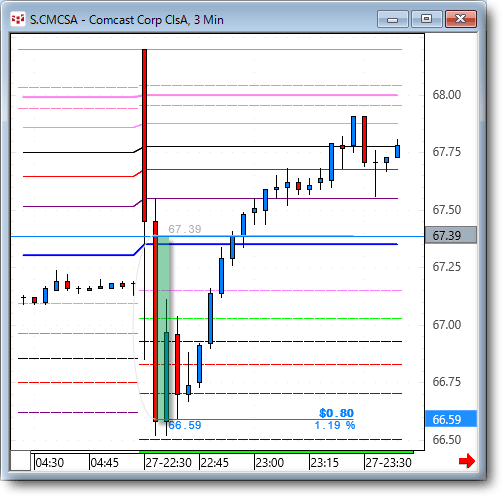Click the 04:45 time axis label

104,463
